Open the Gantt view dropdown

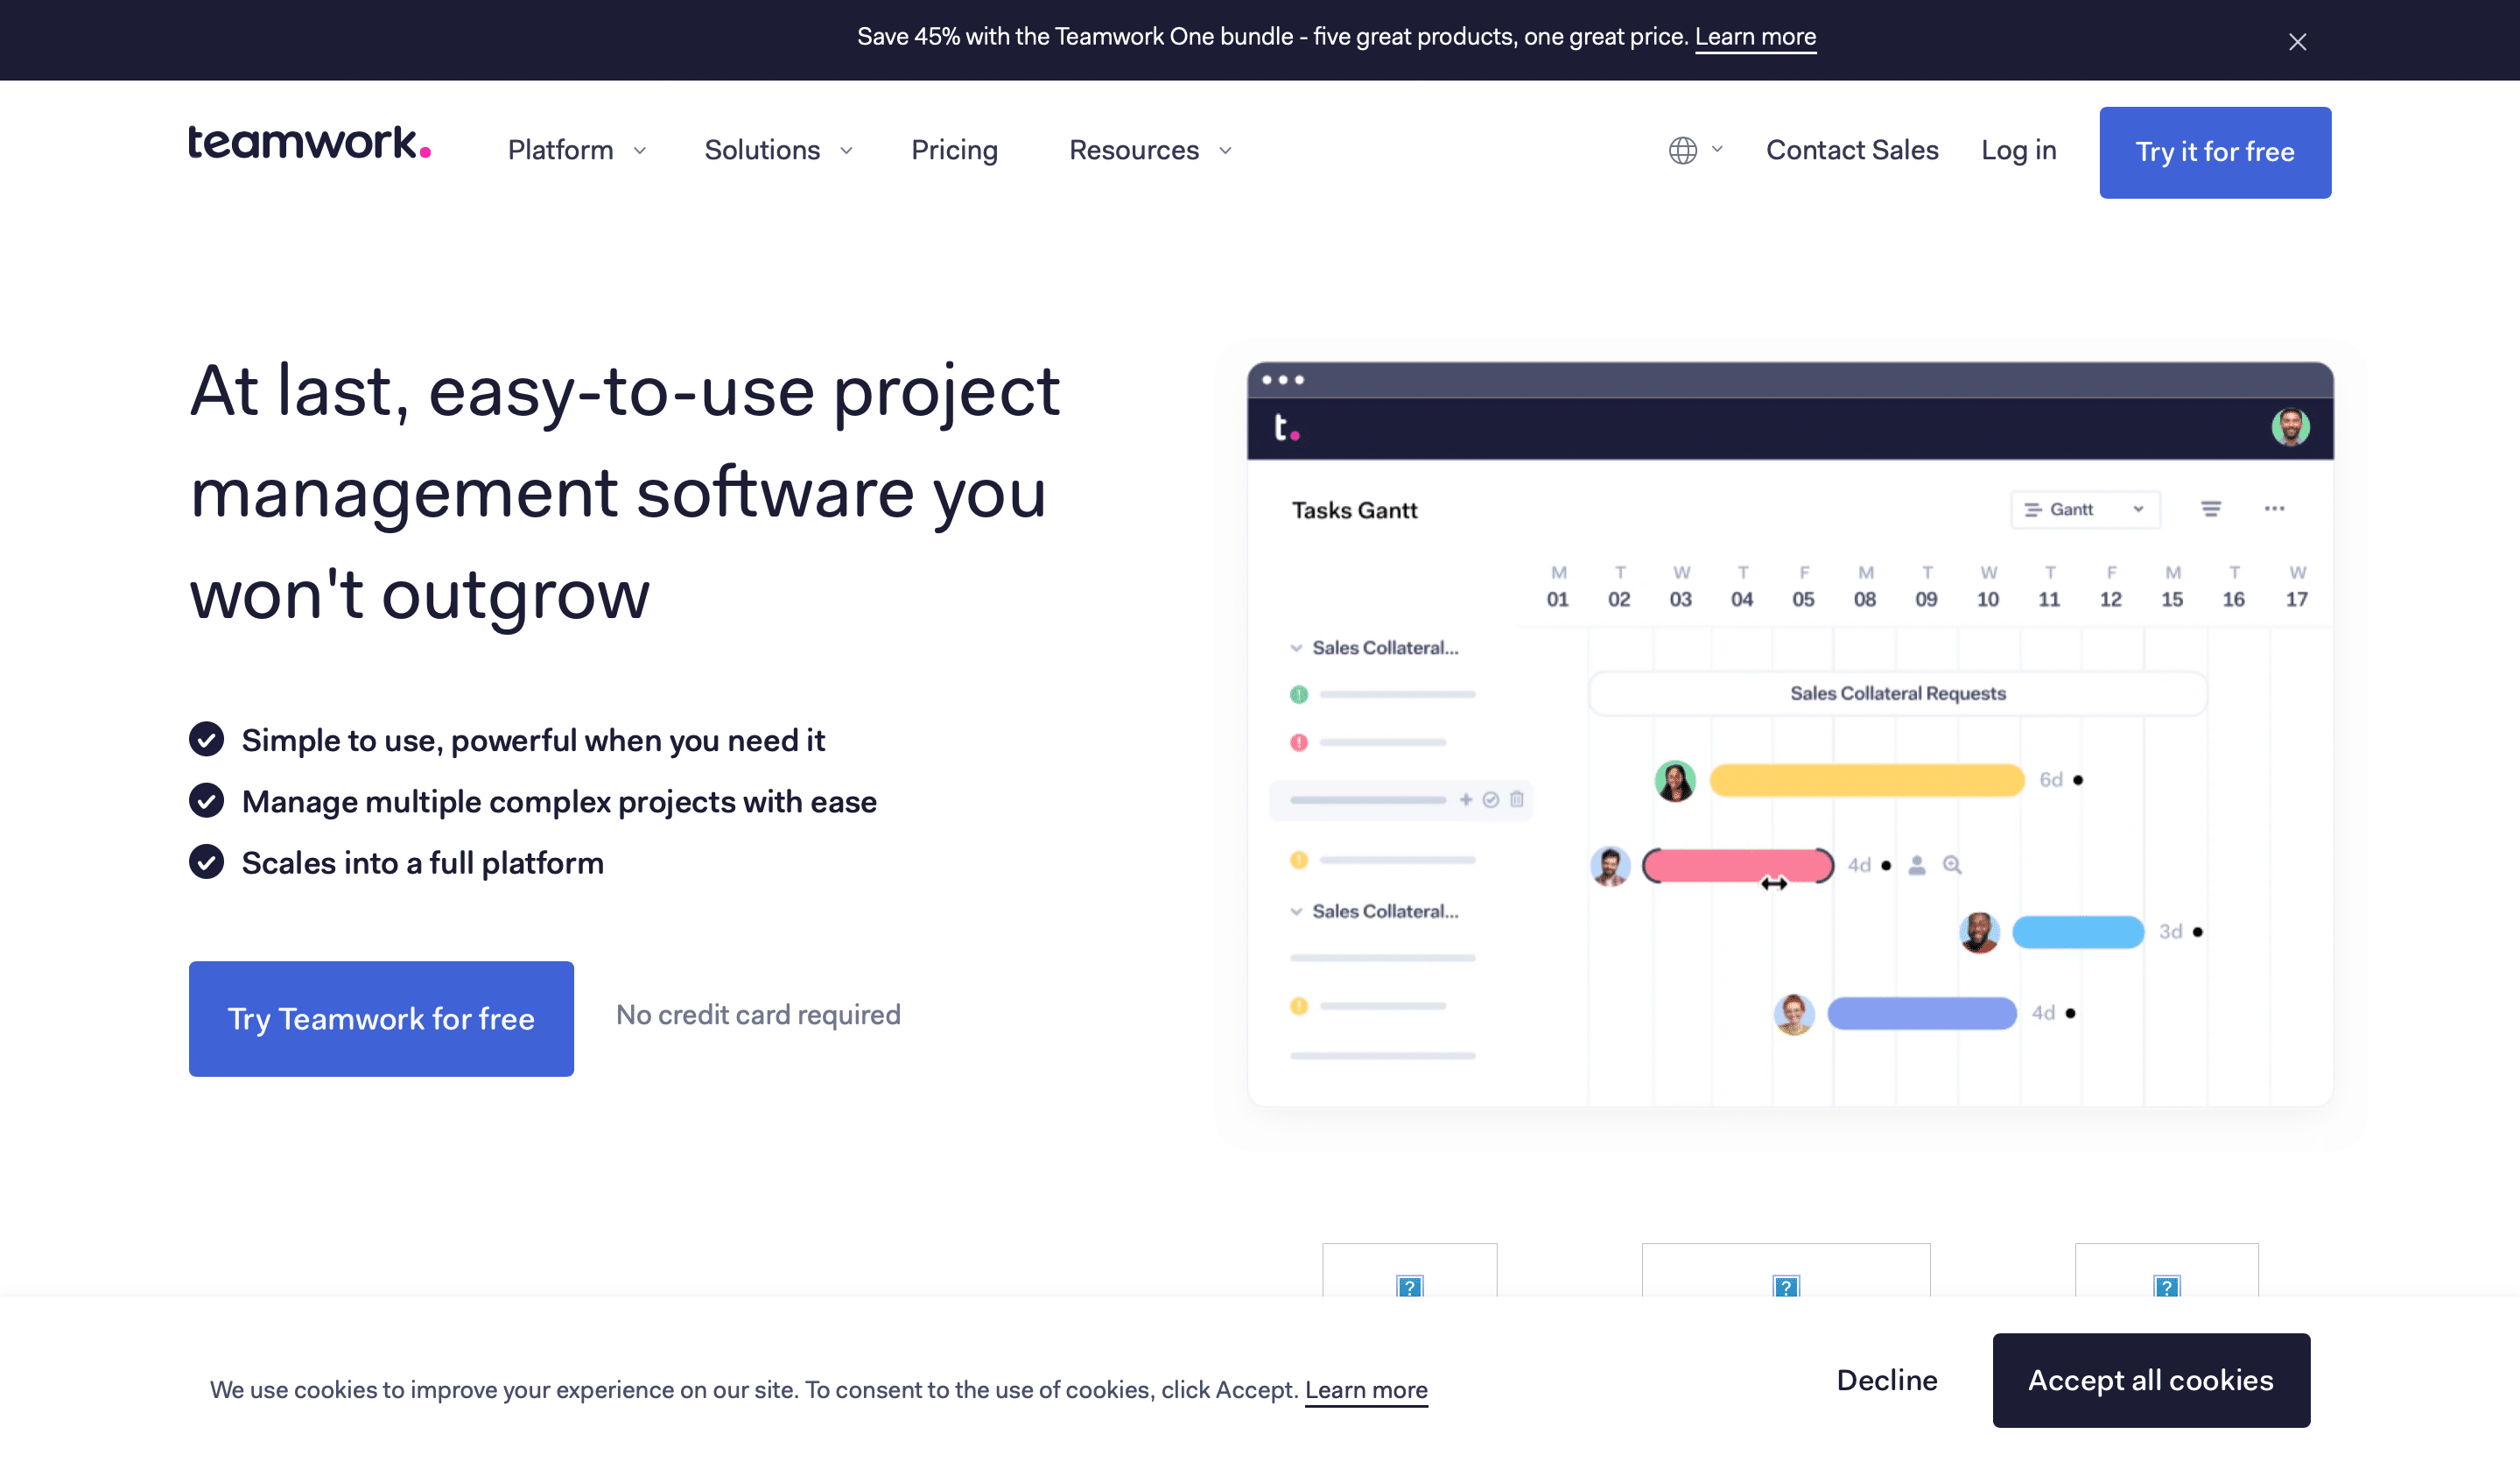(x=2085, y=509)
